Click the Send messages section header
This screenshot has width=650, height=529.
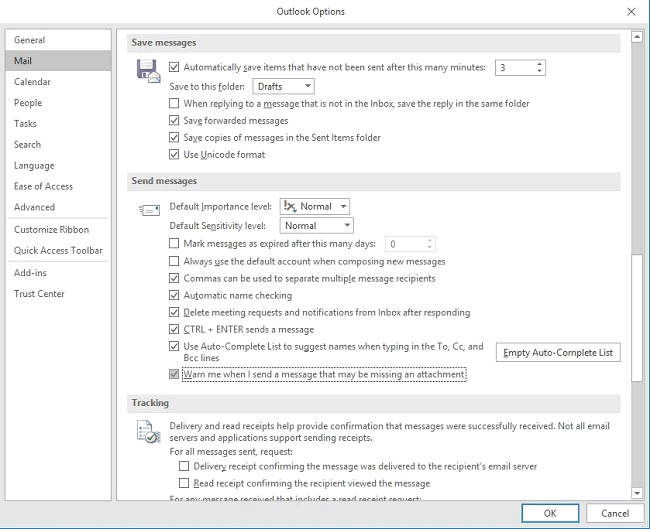[x=374, y=181]
